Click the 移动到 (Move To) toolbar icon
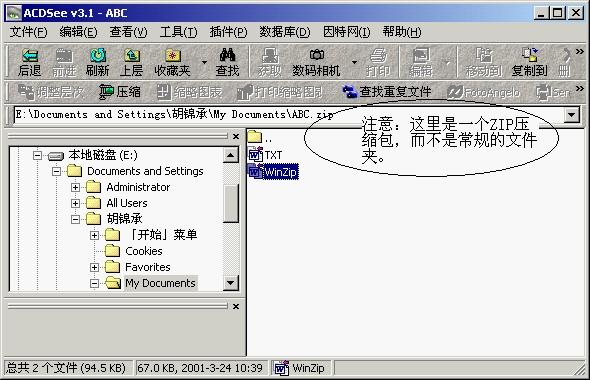The image size is (590, 380). (x=484, y=62)
